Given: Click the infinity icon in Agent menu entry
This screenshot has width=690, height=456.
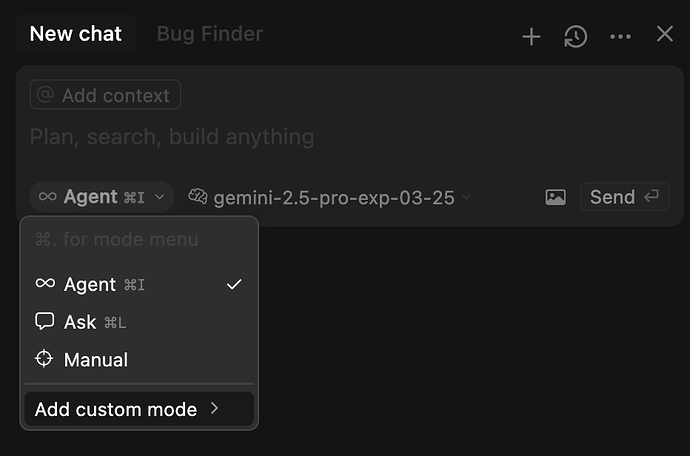Looking at the screenshot, I should click(45, 283).
